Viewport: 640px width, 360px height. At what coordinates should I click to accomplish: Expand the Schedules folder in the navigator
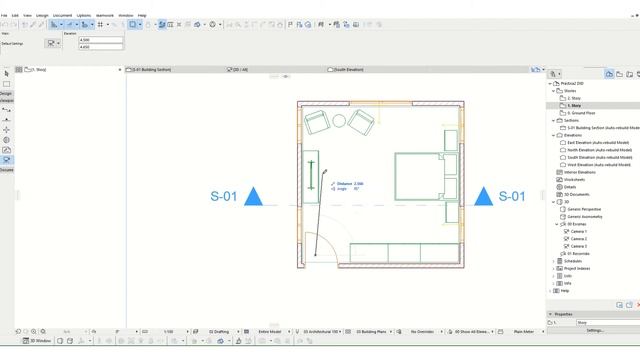click(x=554, y=261)
